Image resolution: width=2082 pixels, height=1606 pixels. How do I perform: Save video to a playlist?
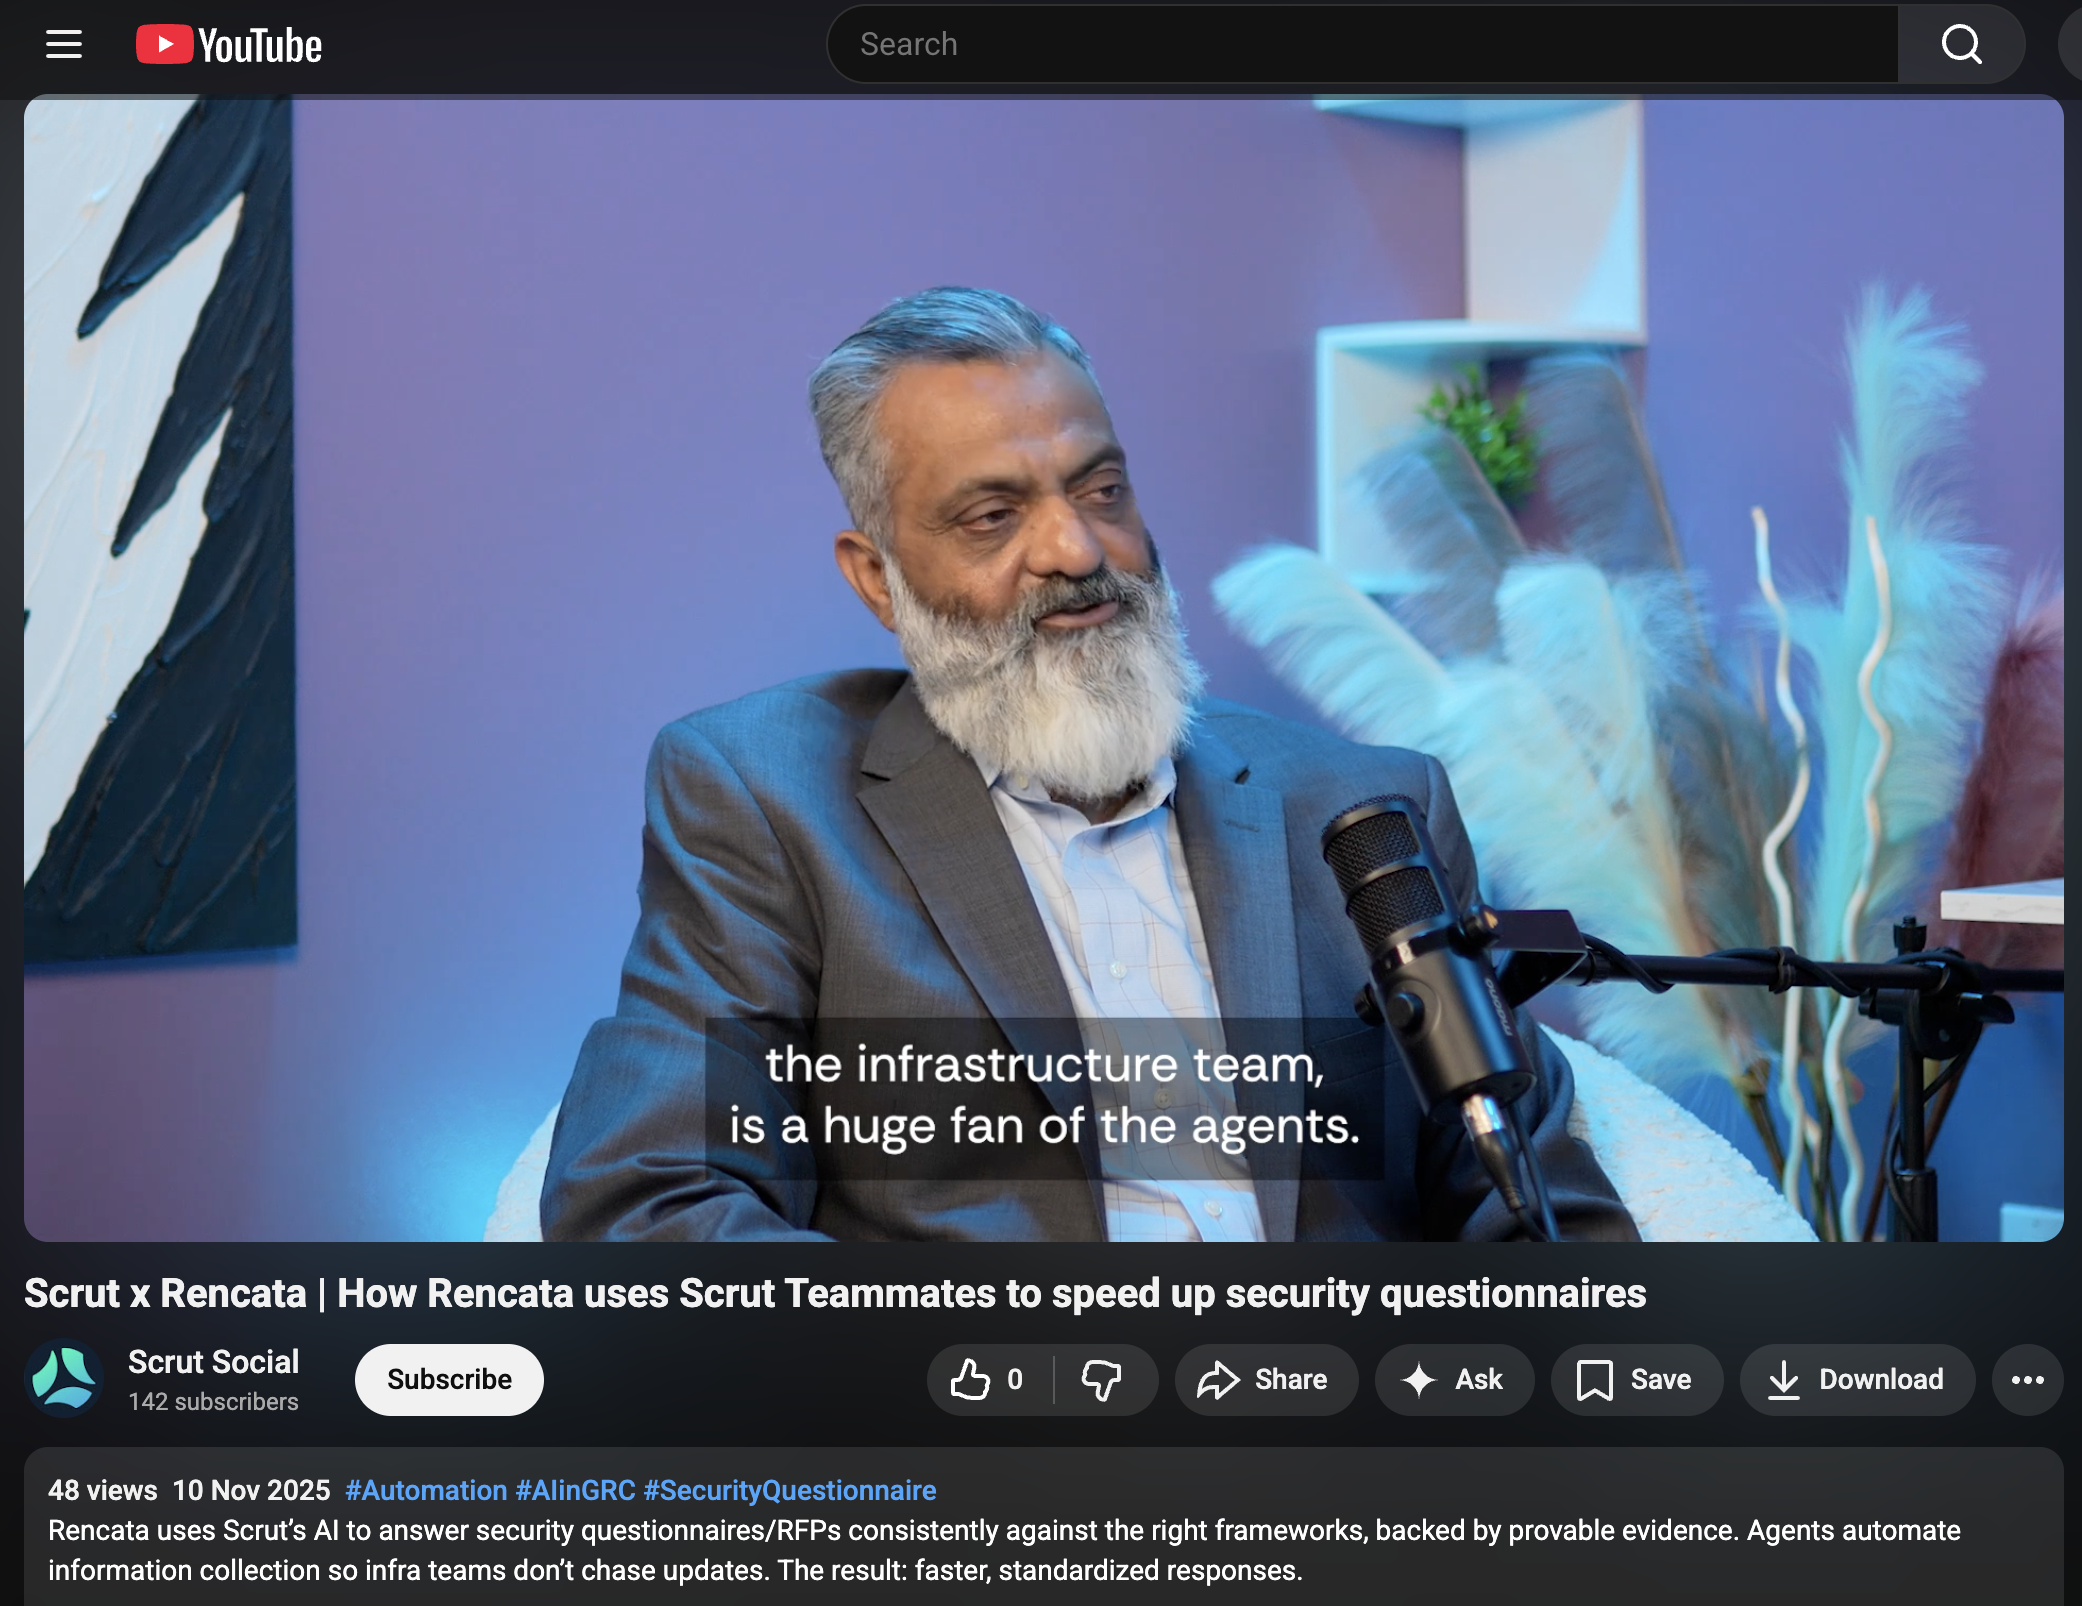[1635, 1380]
